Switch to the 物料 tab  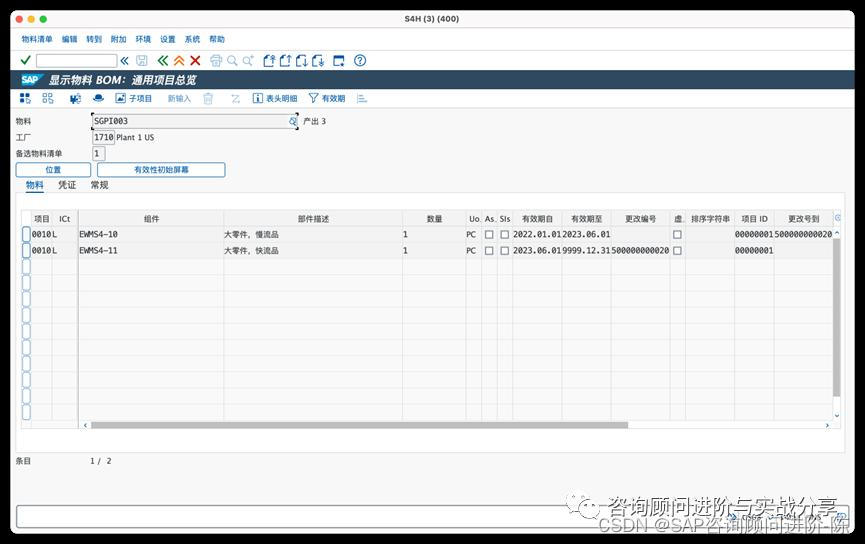(34, 185)
